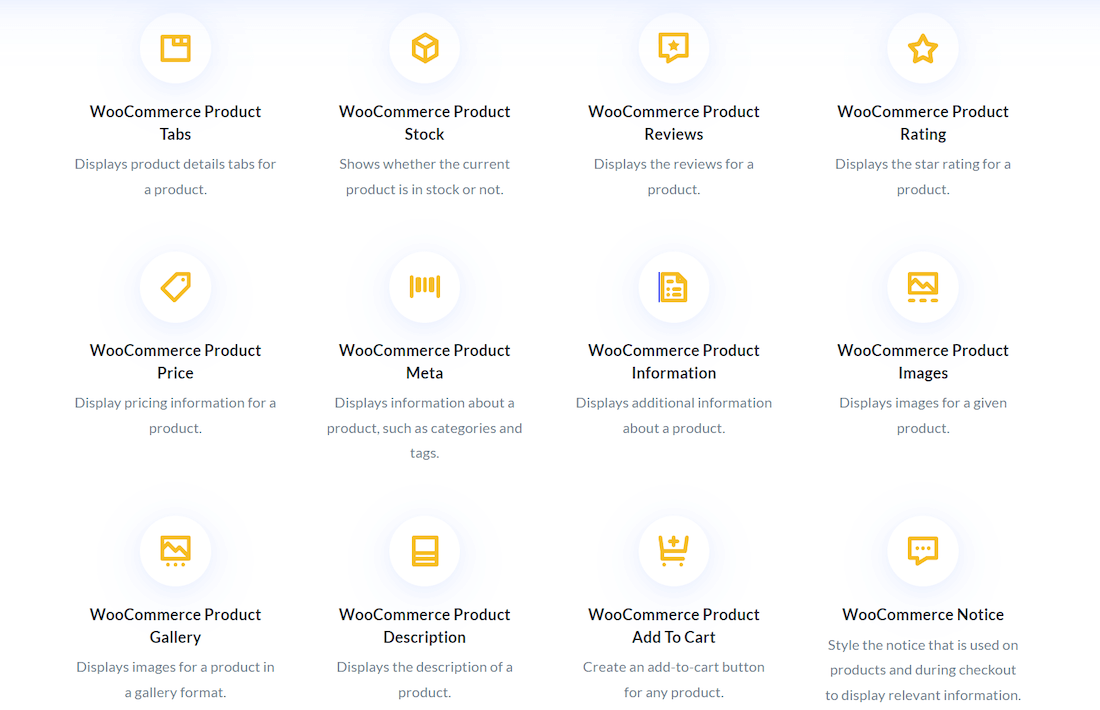Open the WooCommerce Product Stock heading
This screenshot has height=710, width=1100.
pyautogui.click(x=424, y=123)
